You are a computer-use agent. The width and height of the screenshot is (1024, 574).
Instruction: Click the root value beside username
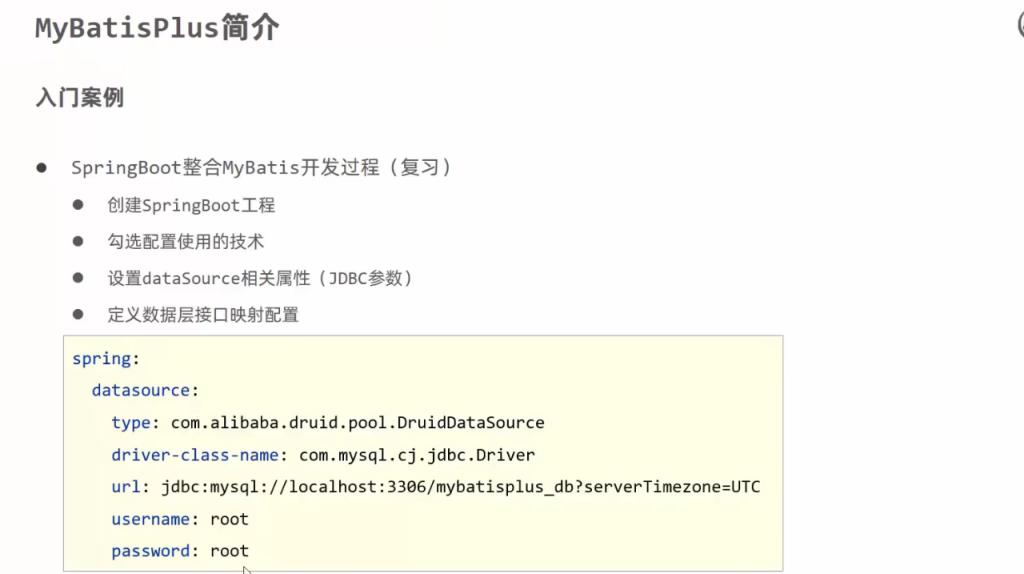(229, 519)
